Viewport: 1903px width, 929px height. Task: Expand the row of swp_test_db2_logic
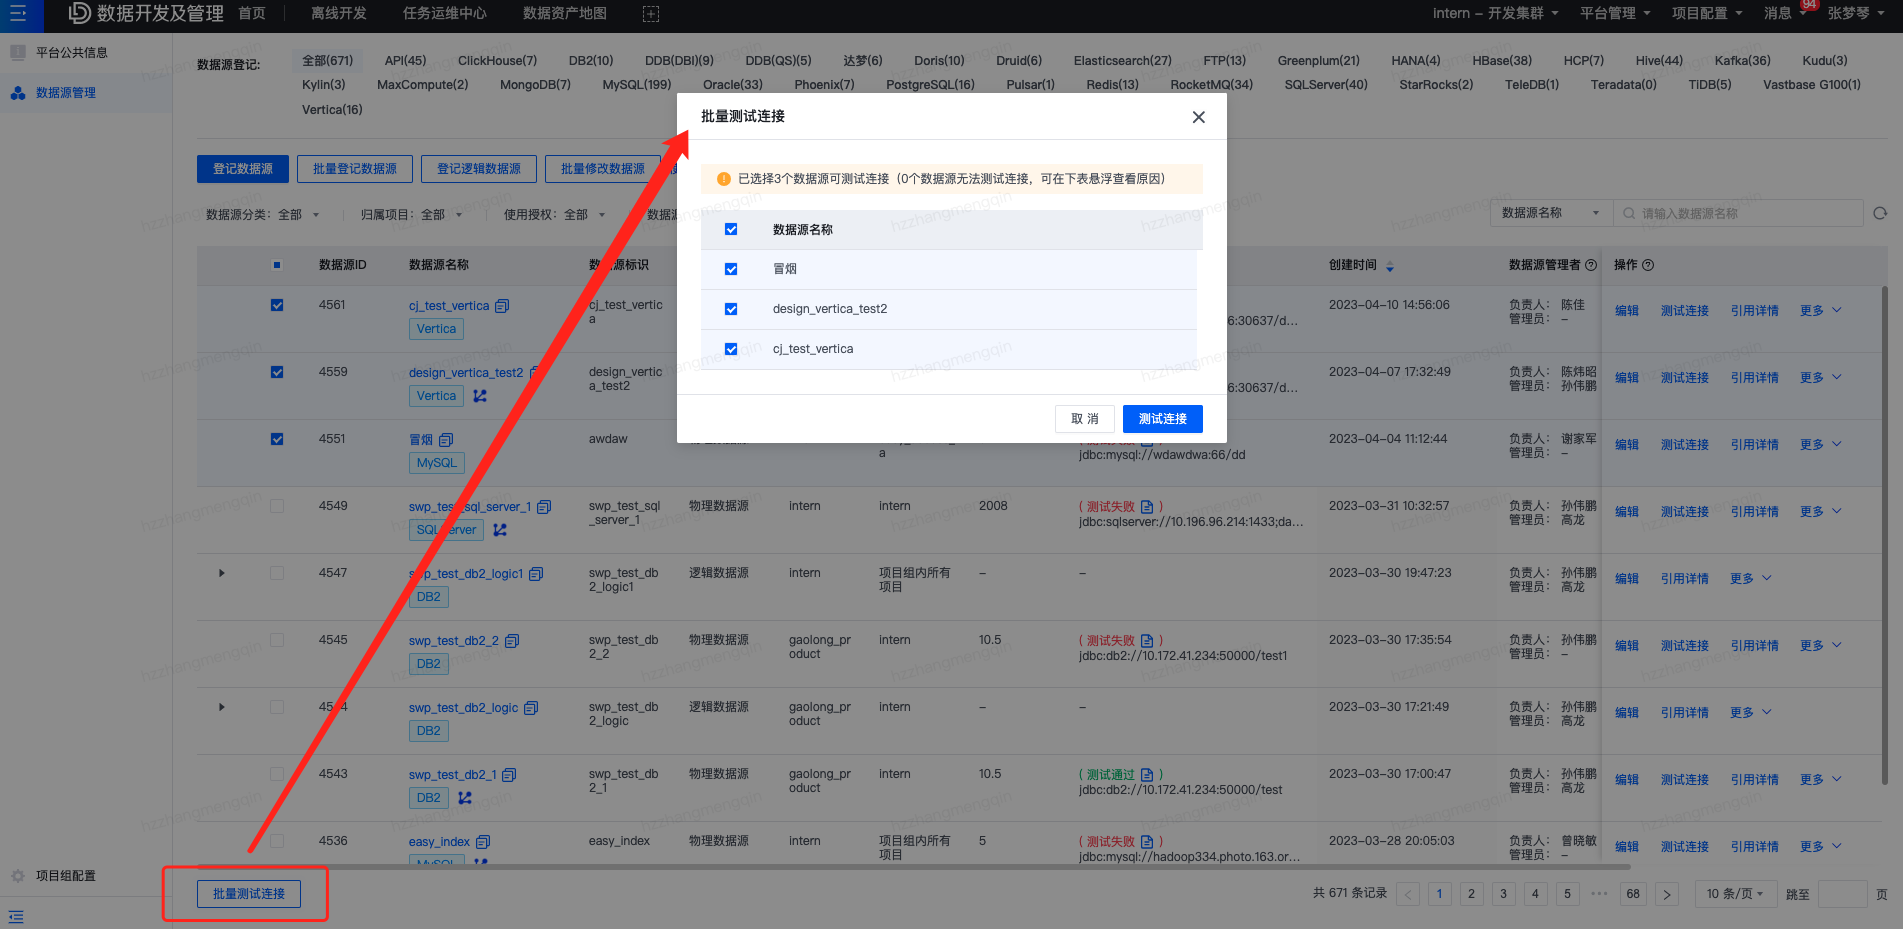[222, 708]
